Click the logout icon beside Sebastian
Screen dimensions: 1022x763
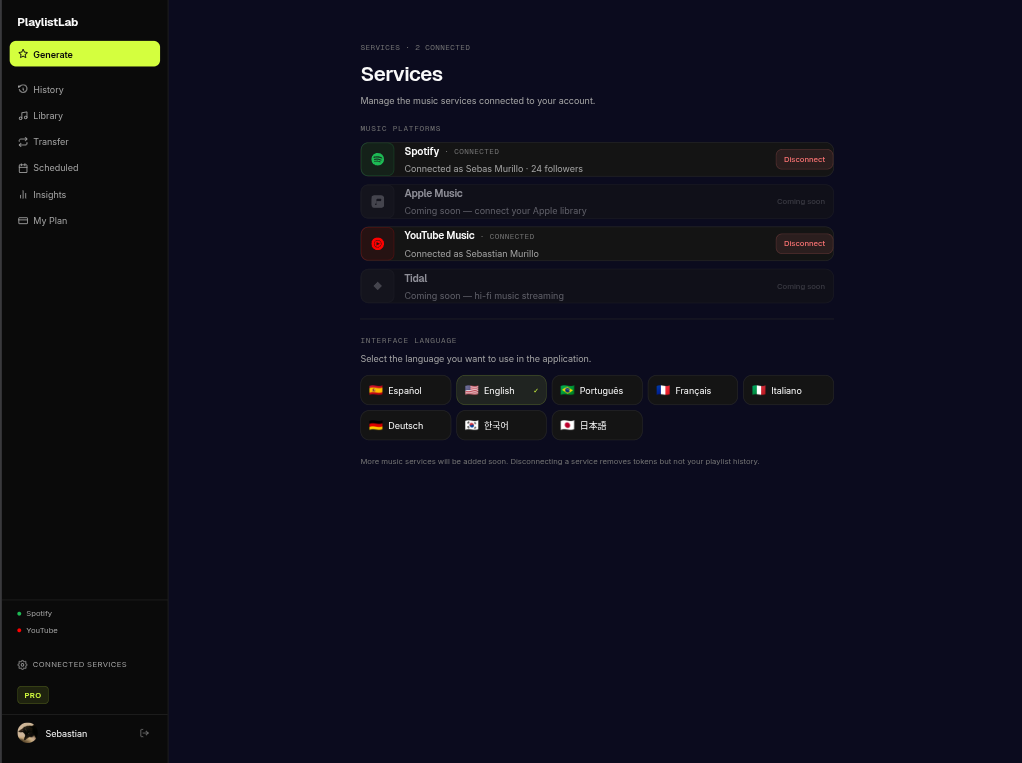pos(145,733)
